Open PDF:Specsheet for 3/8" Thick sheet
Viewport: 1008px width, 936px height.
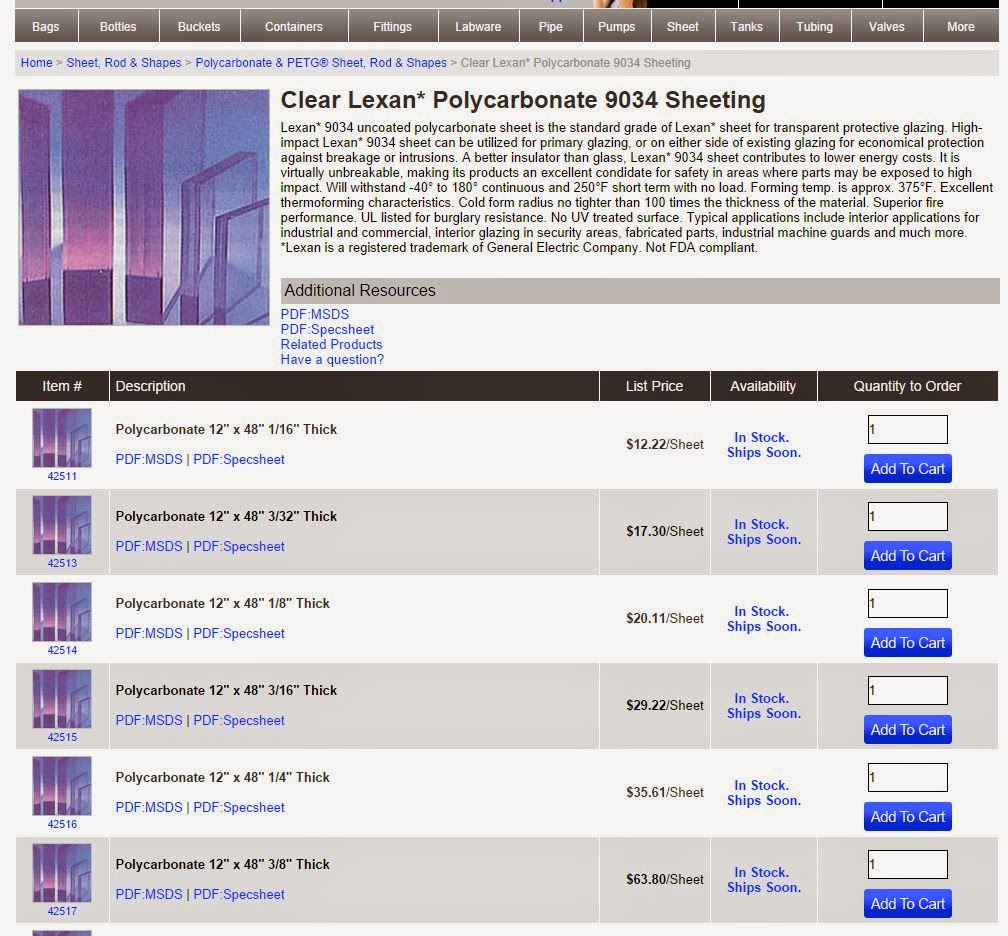point(239,894)
